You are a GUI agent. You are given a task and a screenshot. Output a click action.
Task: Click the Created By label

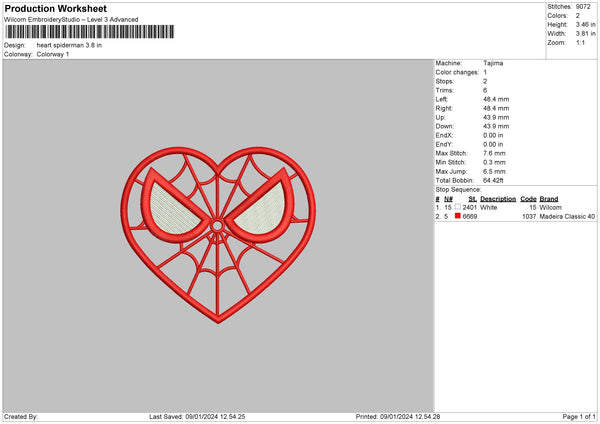coord(21,417)
